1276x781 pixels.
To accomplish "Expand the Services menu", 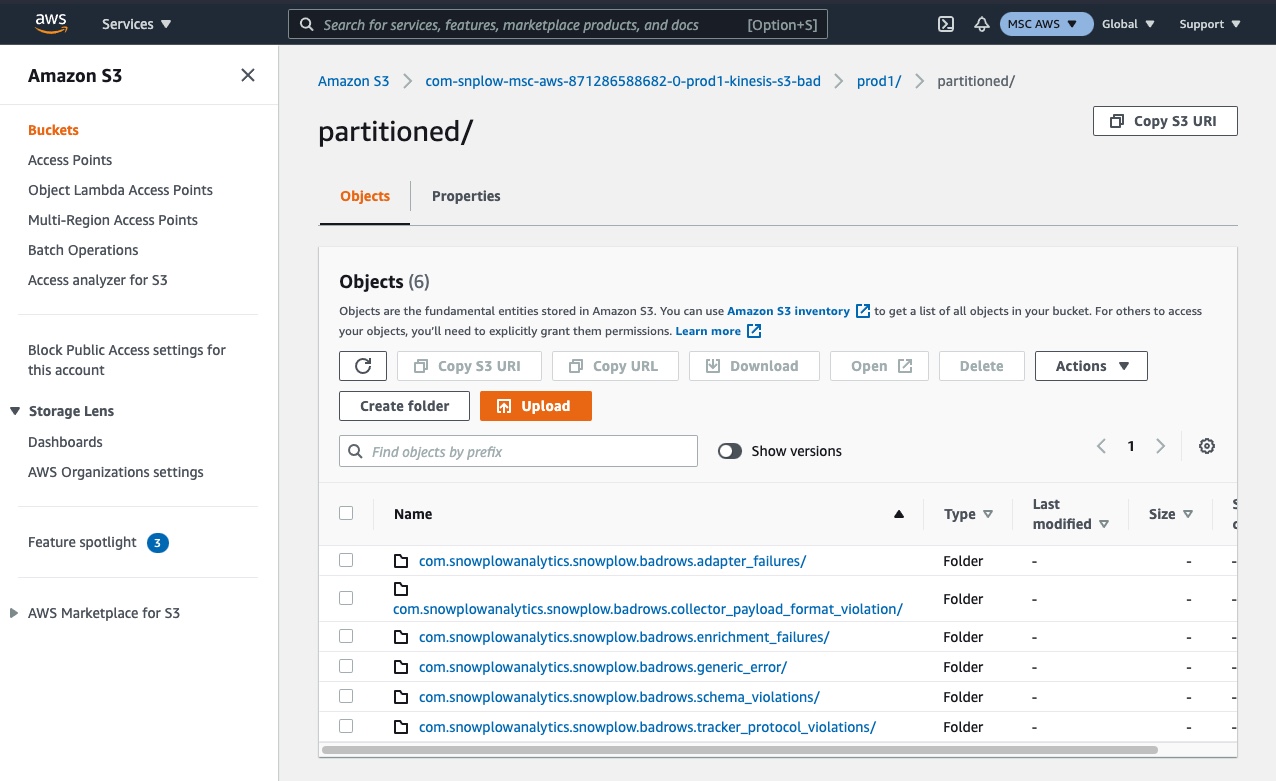I will [x=137, y=24].
